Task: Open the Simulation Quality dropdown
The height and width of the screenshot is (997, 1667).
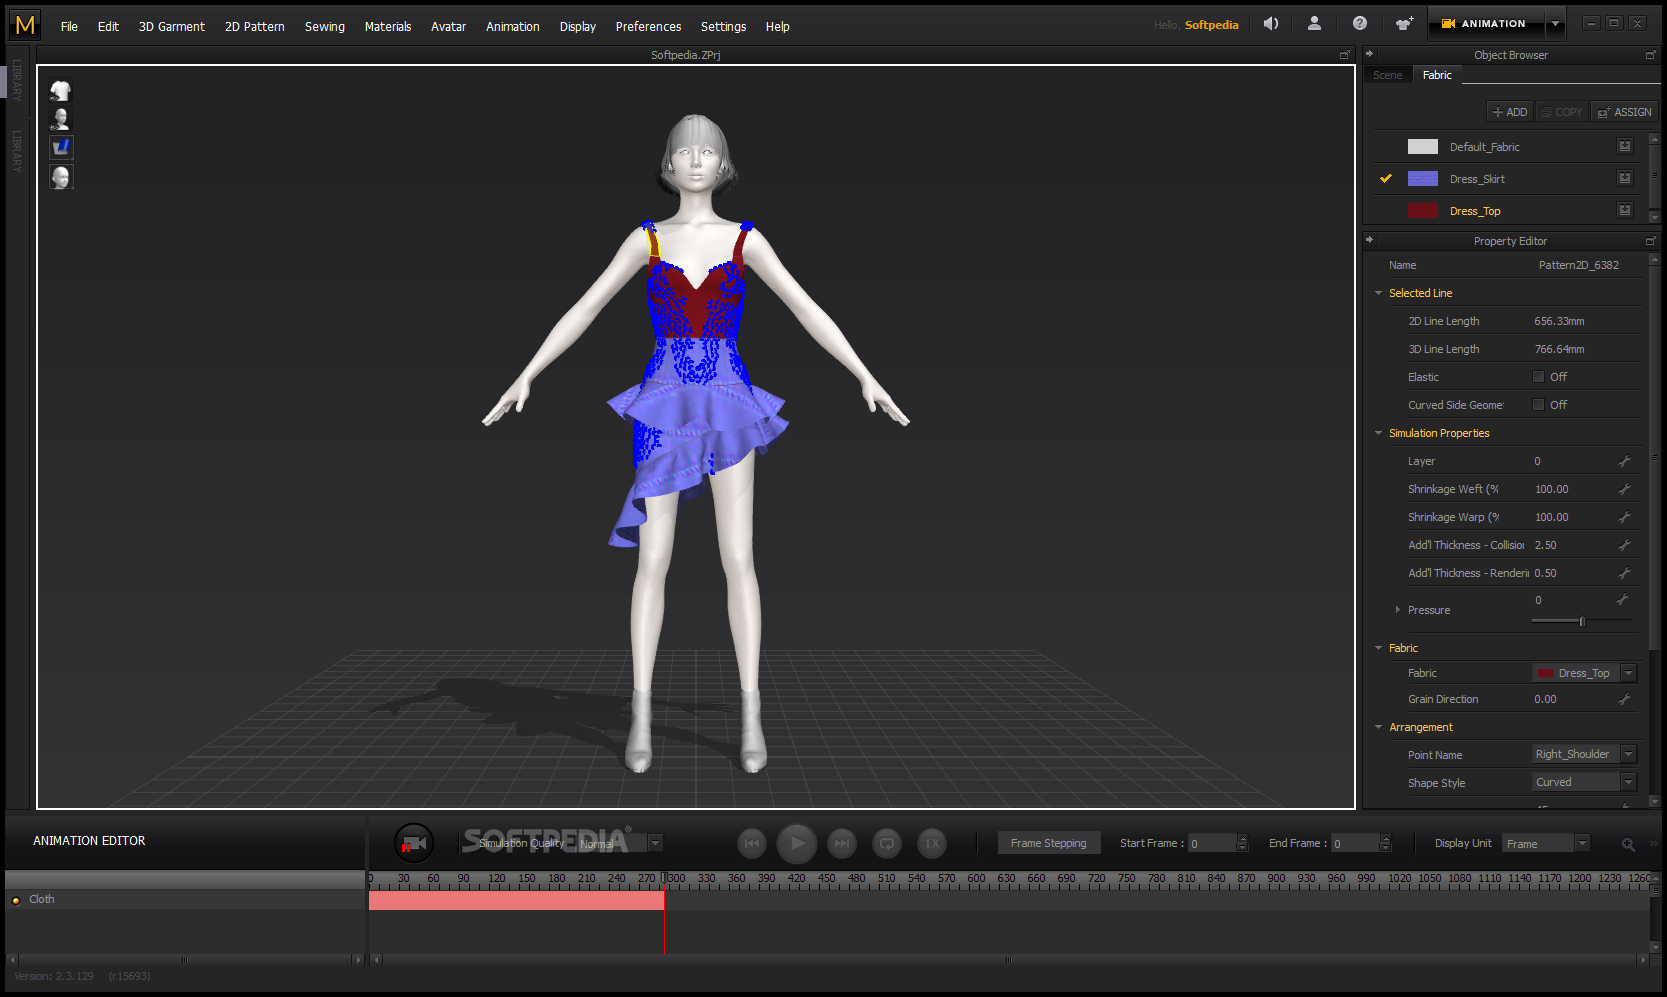Action: [x=655, y=843]
